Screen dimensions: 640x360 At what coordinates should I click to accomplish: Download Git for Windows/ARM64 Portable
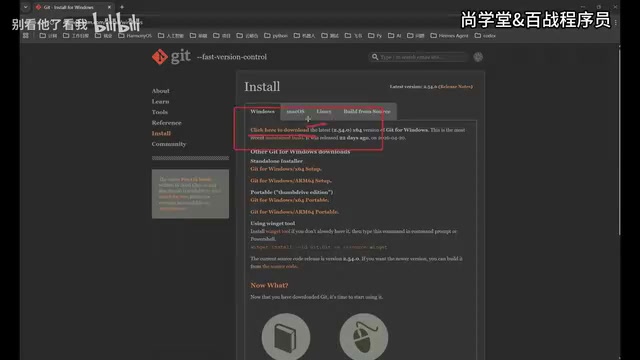click(x=294, y=212)
